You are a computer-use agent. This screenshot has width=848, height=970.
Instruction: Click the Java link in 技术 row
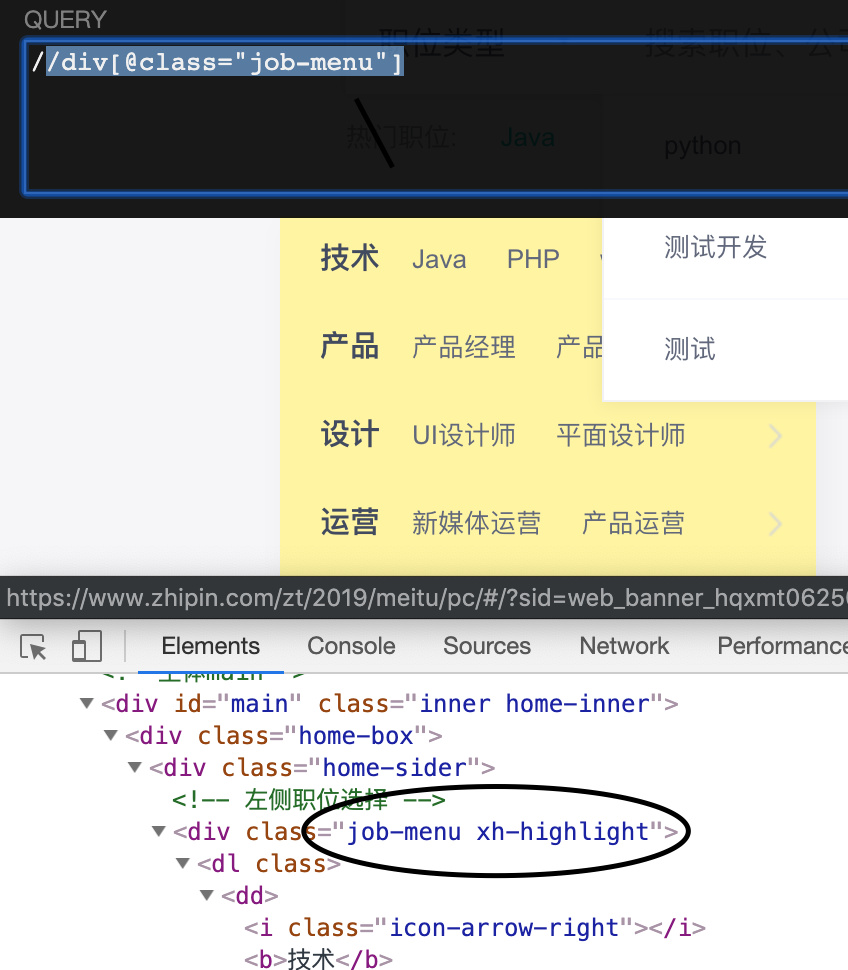pyautogui.click(x=439, y=259)
